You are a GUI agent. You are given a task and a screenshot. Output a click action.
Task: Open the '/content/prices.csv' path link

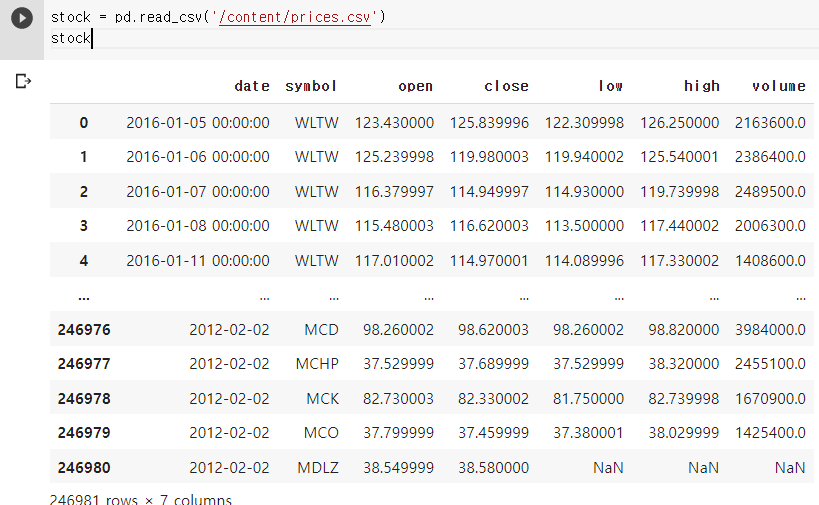(295, 17)
